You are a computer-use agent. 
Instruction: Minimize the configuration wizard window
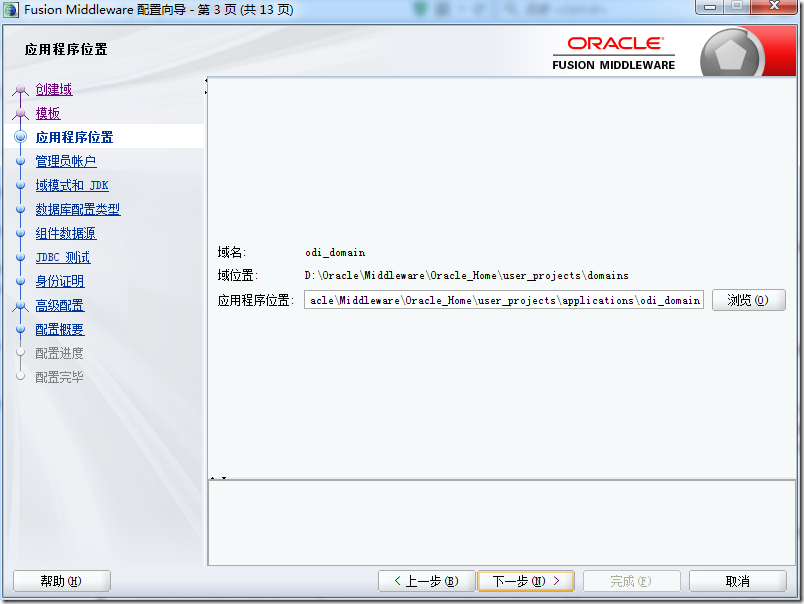point(710,7)
